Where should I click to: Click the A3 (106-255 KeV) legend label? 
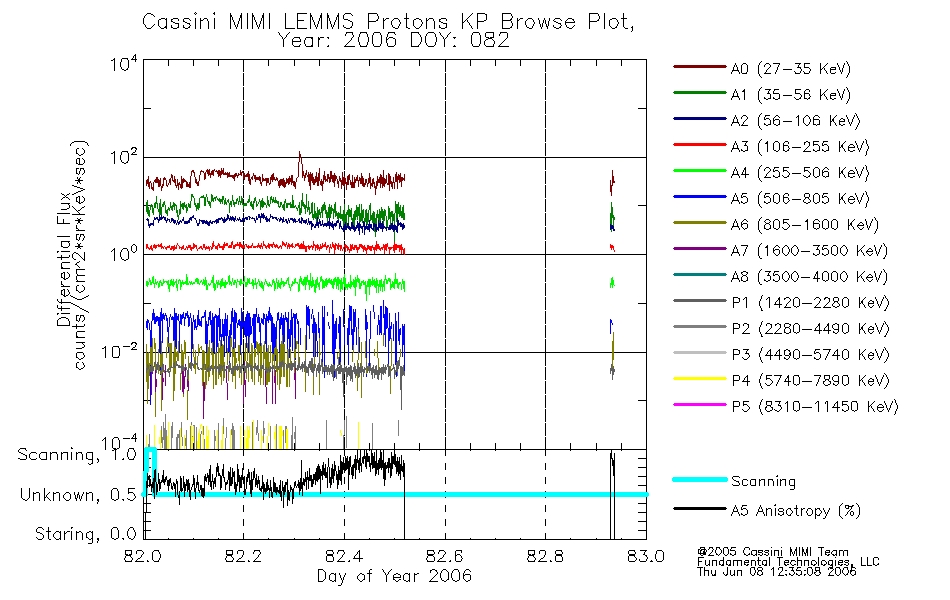pos(800,147)
